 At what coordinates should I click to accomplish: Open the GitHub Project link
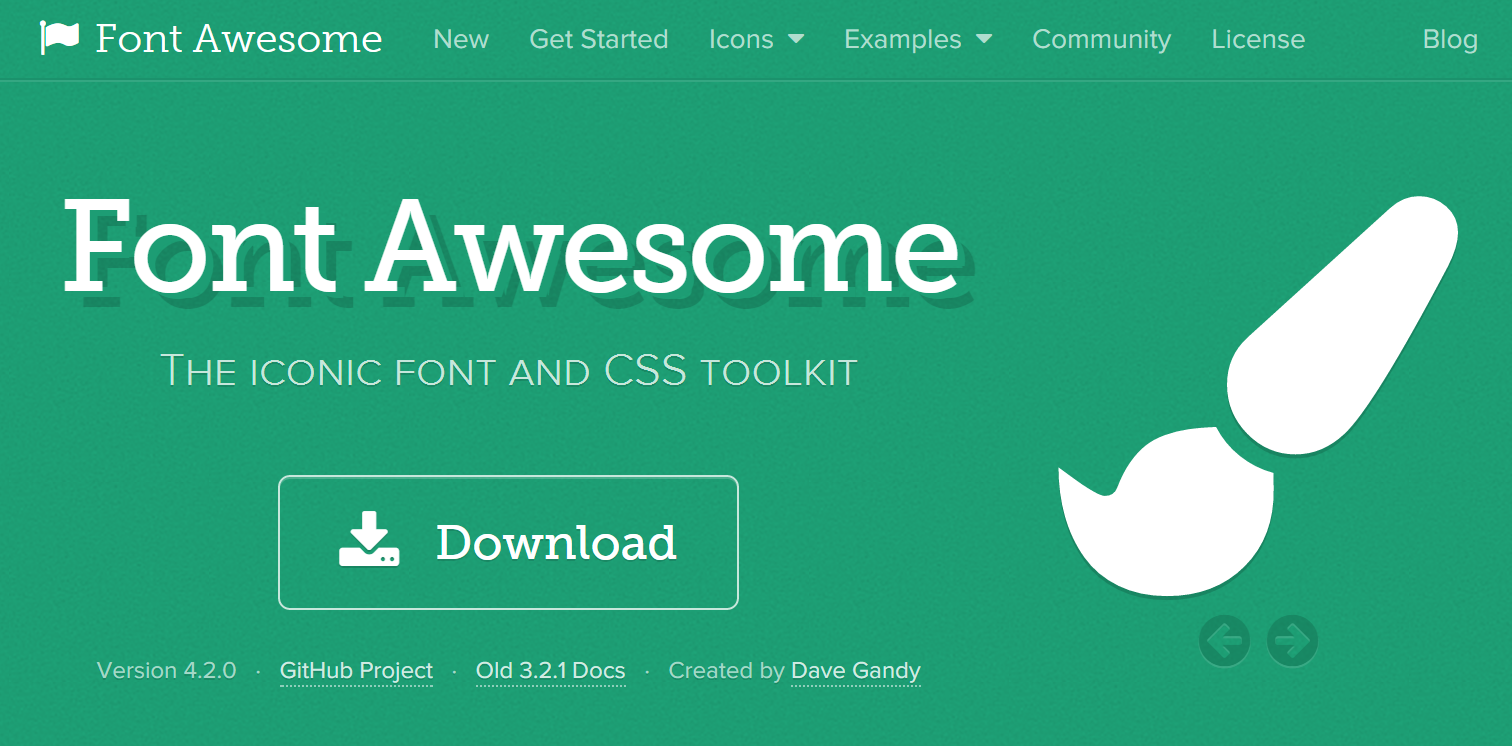click(357, 670)
